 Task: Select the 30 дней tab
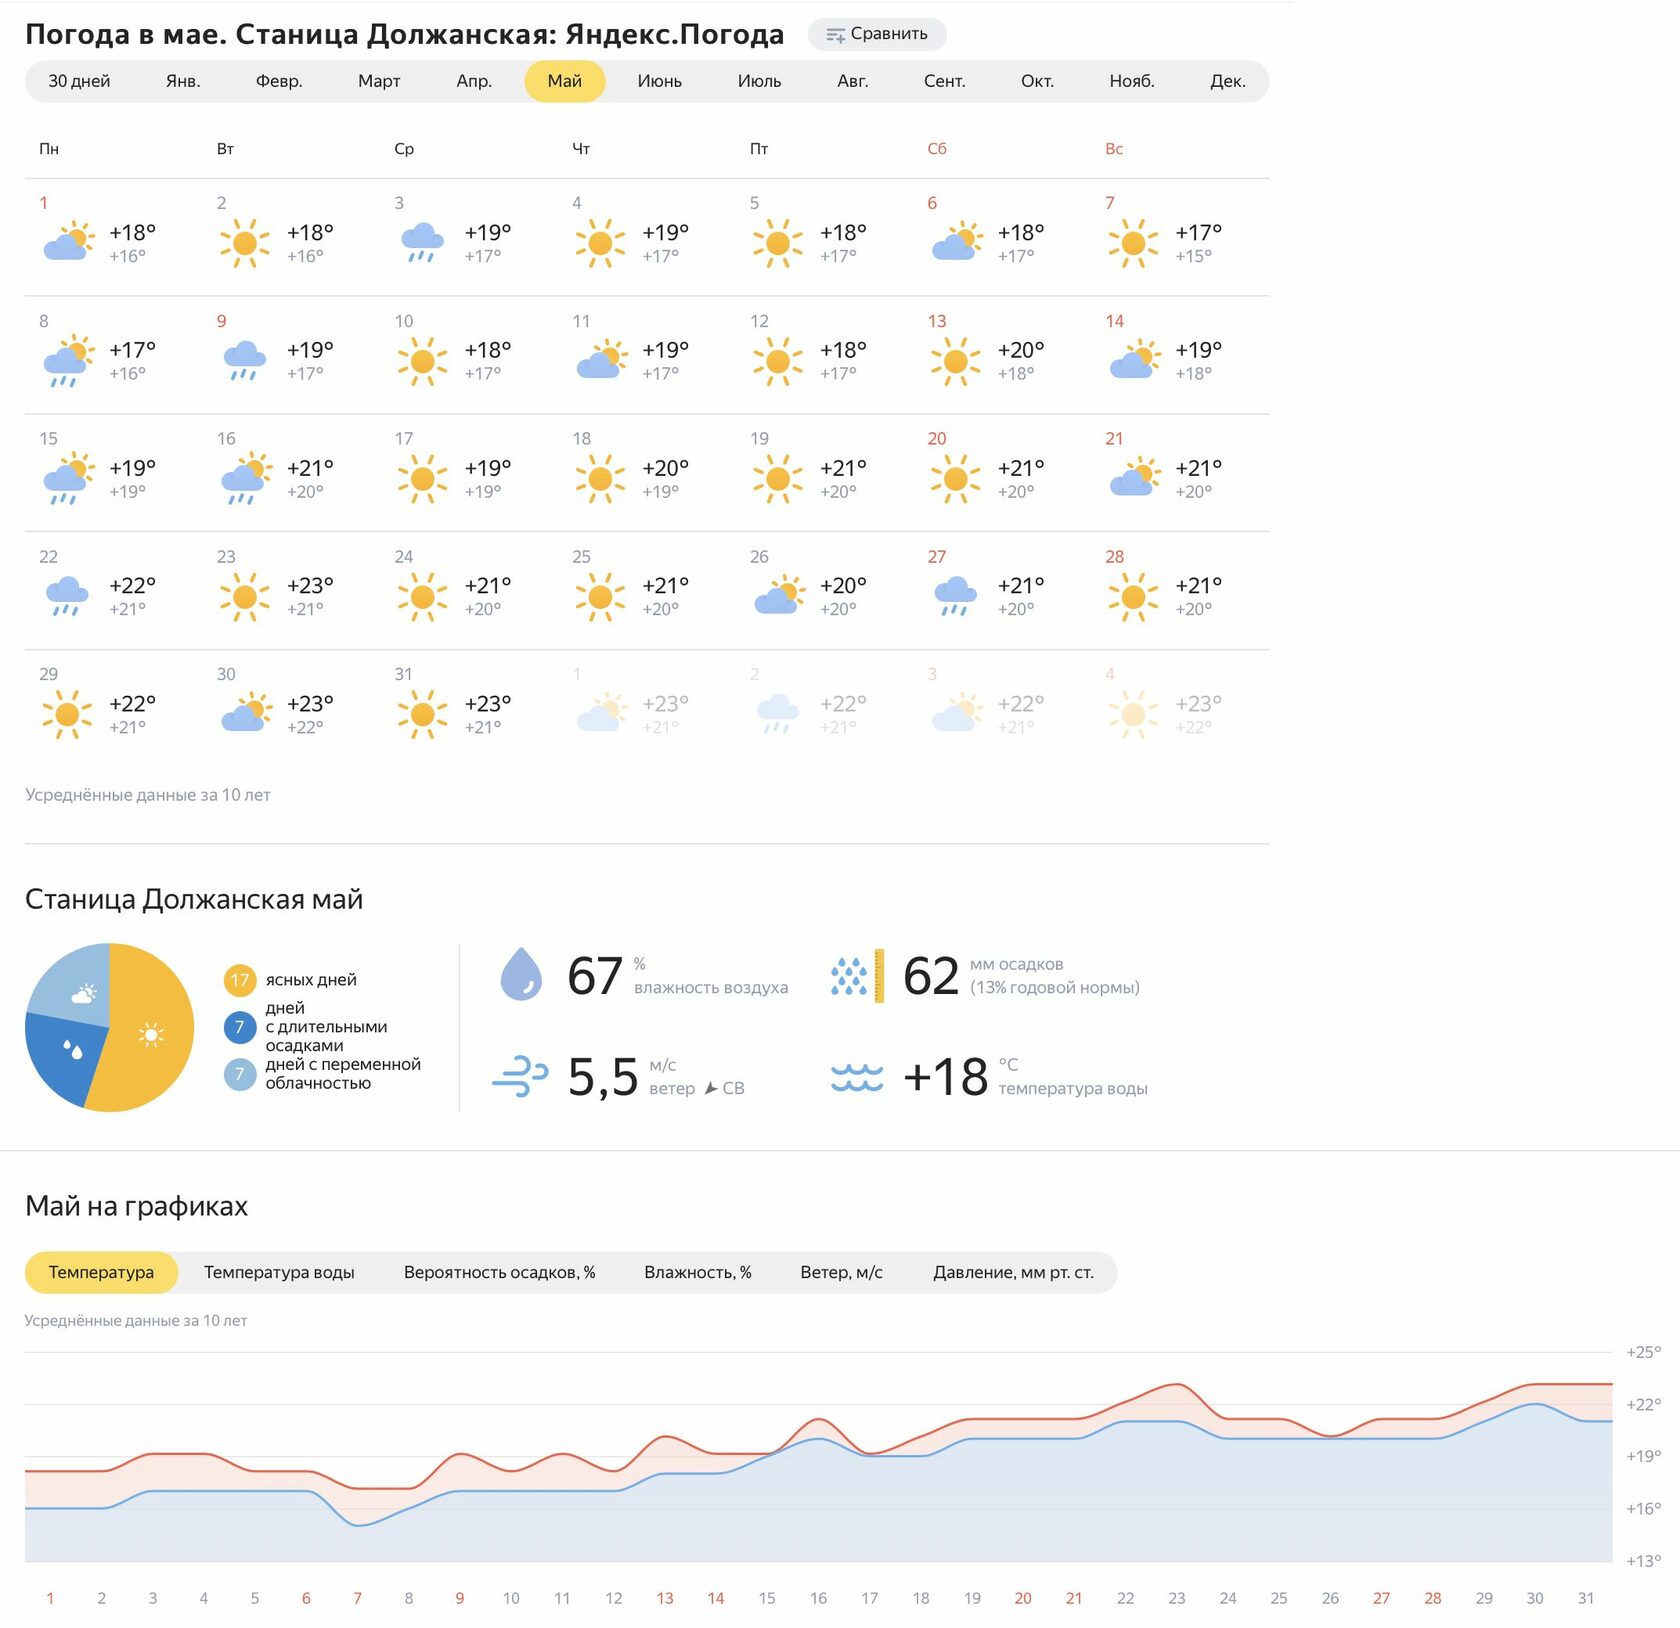pyautogui.click(x=79, y=81)
